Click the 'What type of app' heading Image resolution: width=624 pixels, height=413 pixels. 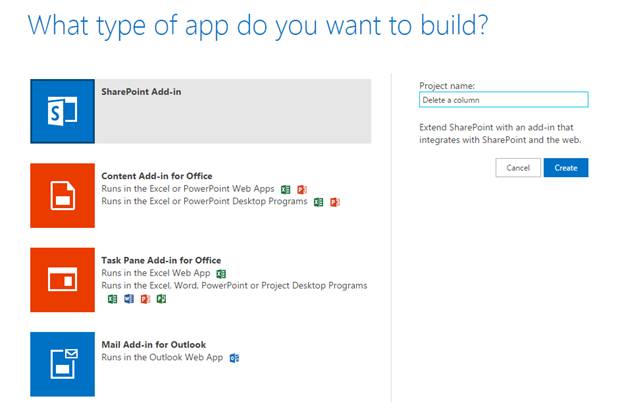click(x=258, y=25)
